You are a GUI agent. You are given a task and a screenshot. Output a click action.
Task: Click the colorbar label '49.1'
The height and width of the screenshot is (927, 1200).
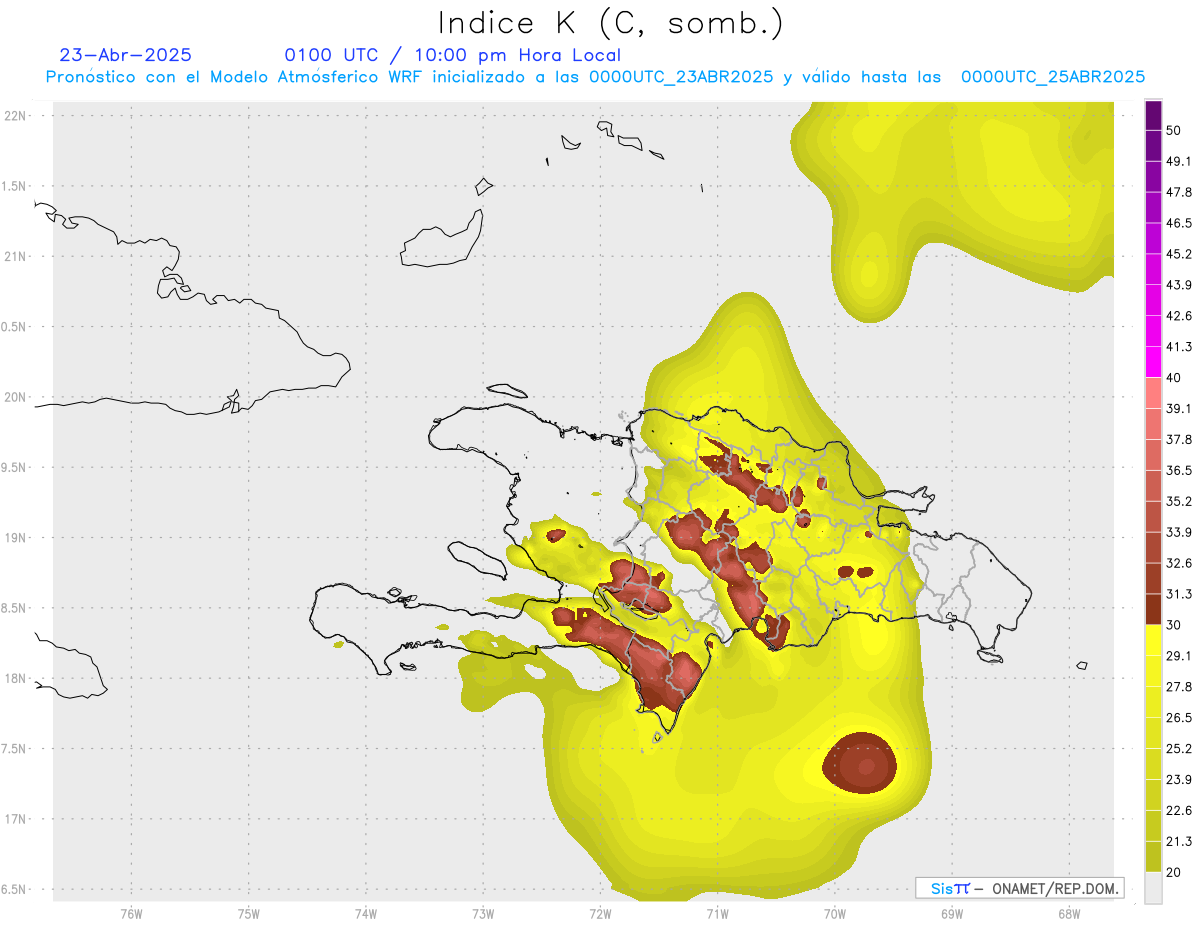tap(1179, 161)
